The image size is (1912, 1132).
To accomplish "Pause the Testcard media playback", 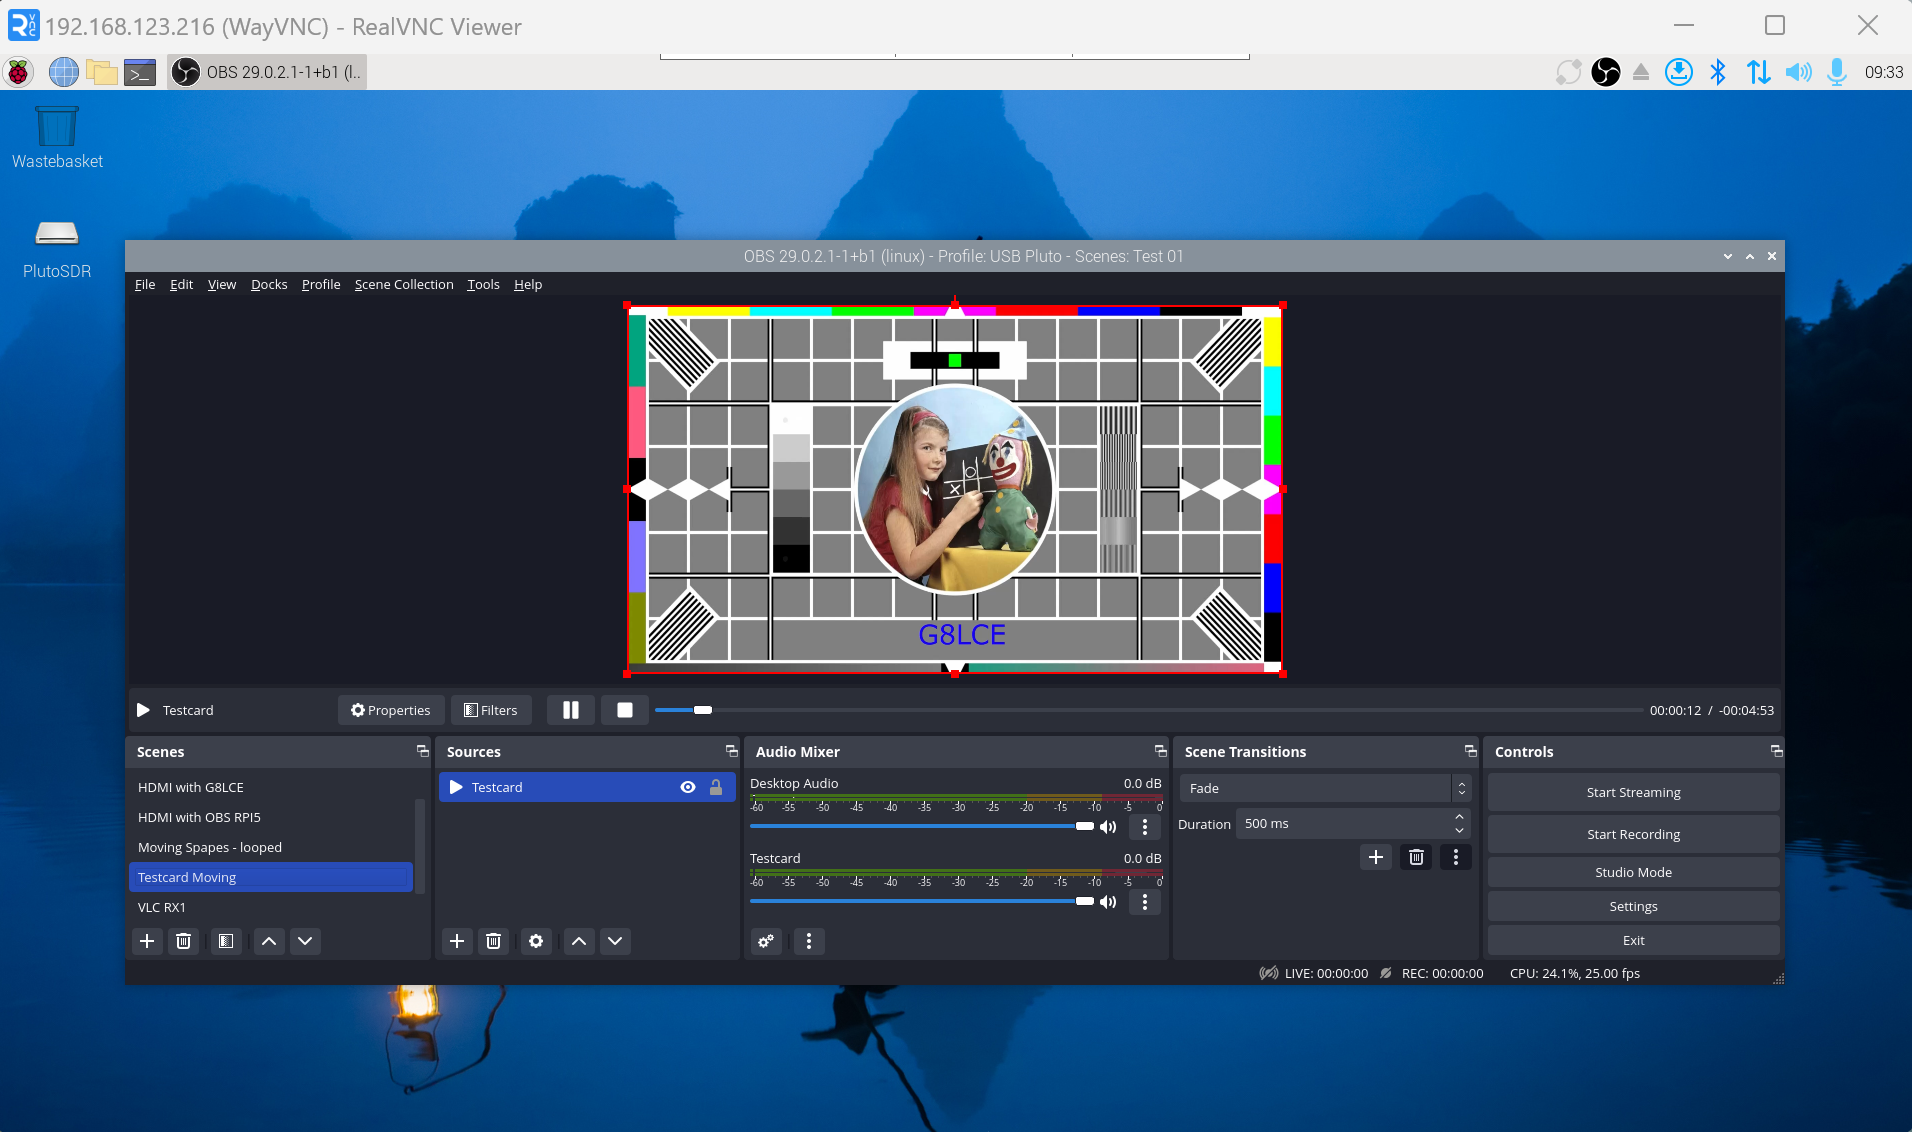I will point(571,710).
